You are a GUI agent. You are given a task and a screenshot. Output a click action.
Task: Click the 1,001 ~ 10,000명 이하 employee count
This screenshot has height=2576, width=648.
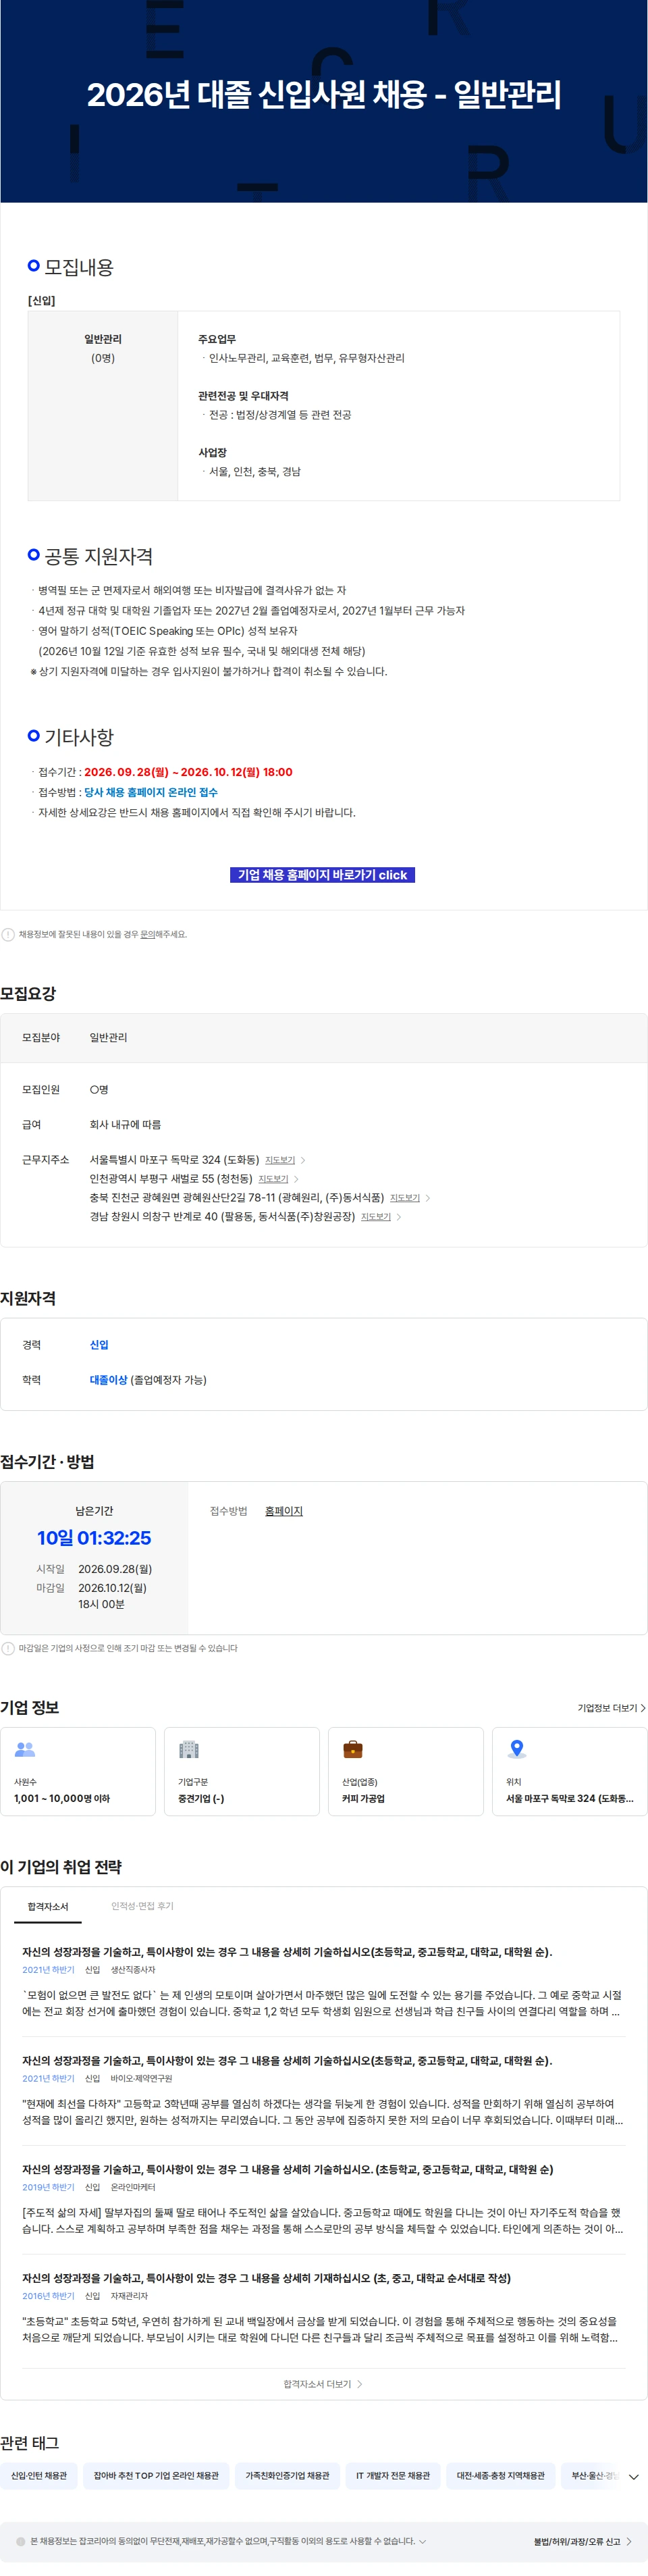(x=62, y=1798)
